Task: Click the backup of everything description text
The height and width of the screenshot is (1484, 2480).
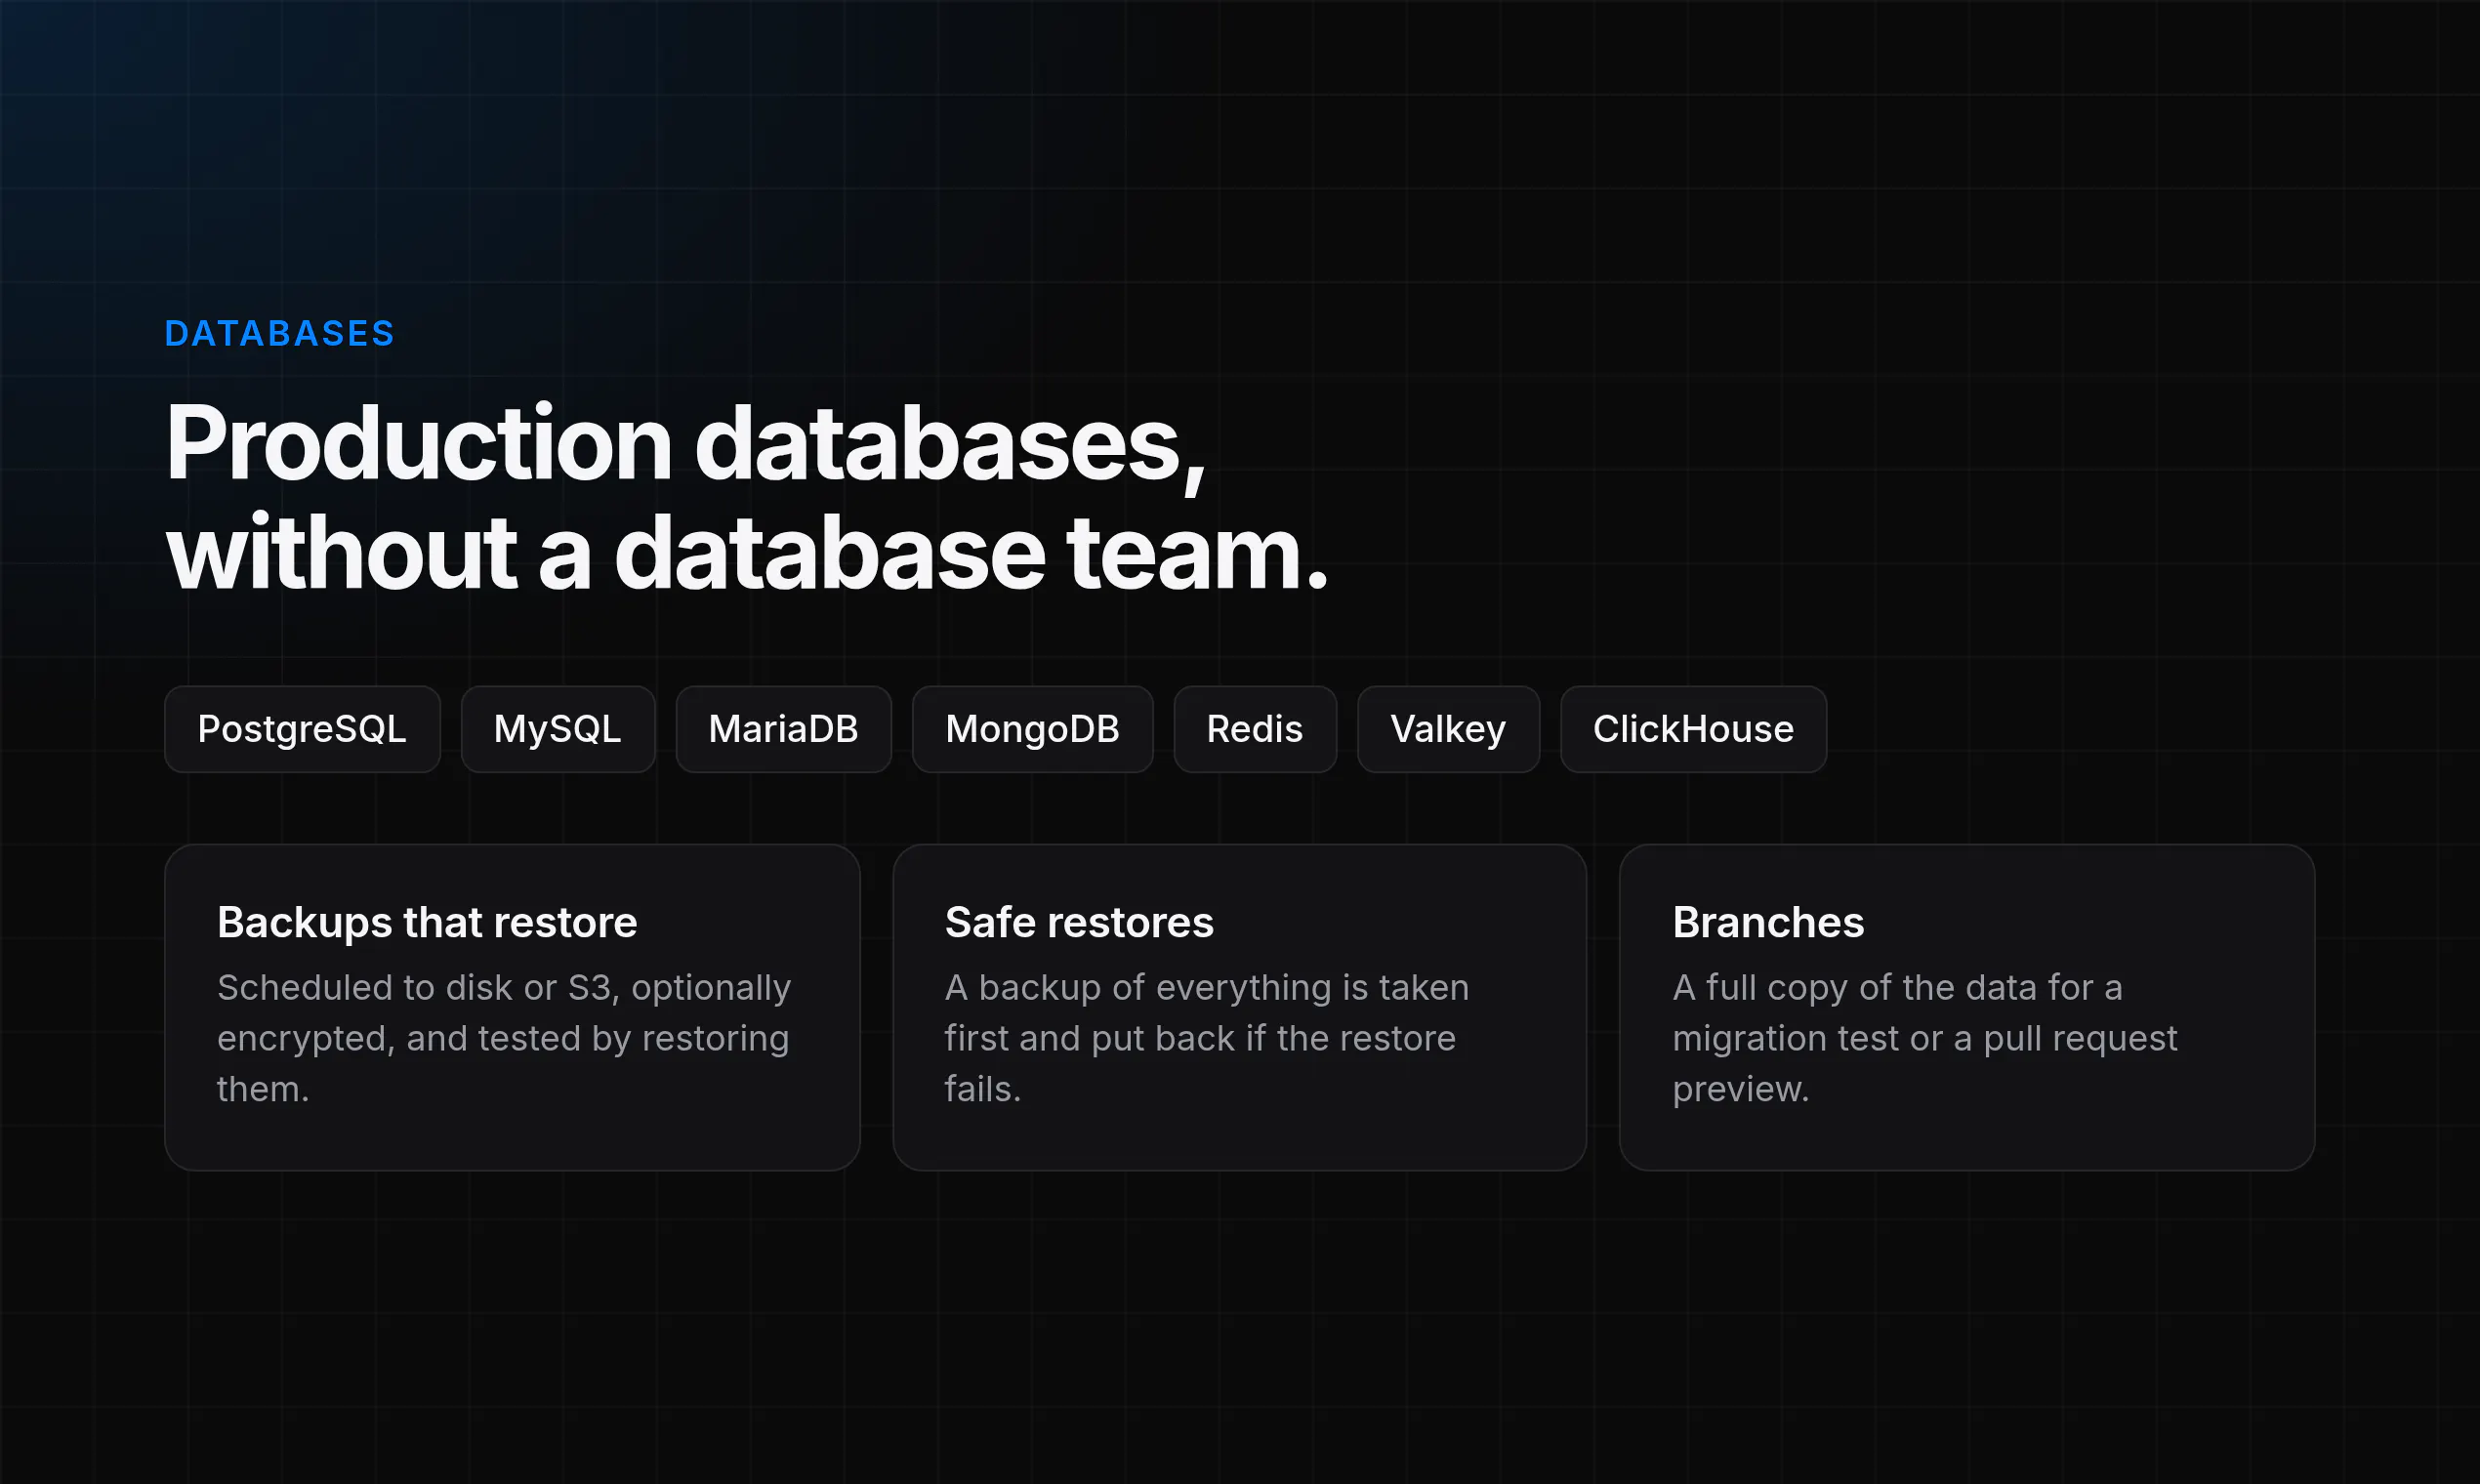Action: (x=1207, y=1038)
